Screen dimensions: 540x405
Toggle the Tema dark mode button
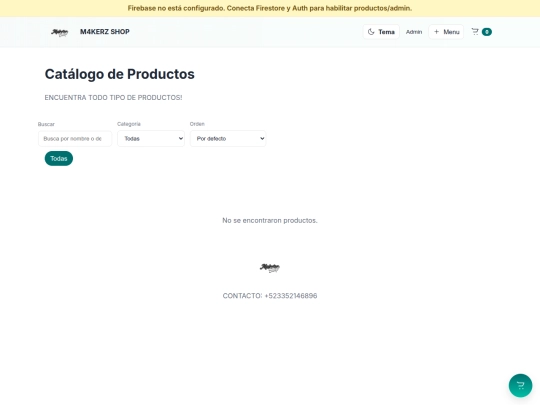381,32
